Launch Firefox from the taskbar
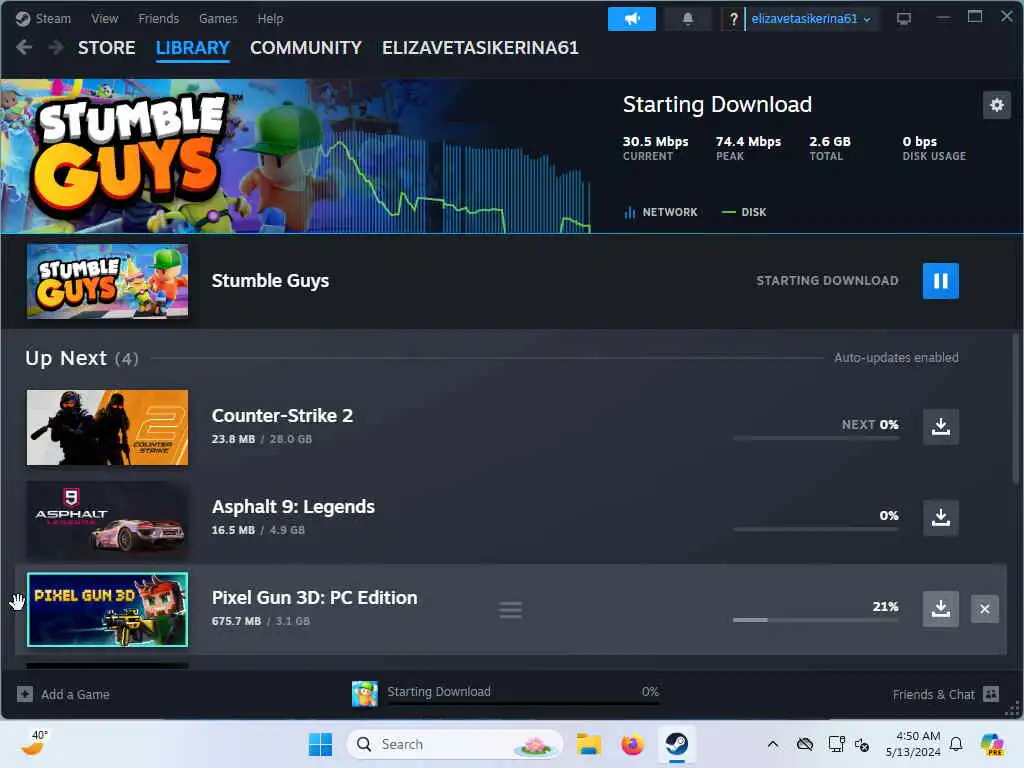 632,744
